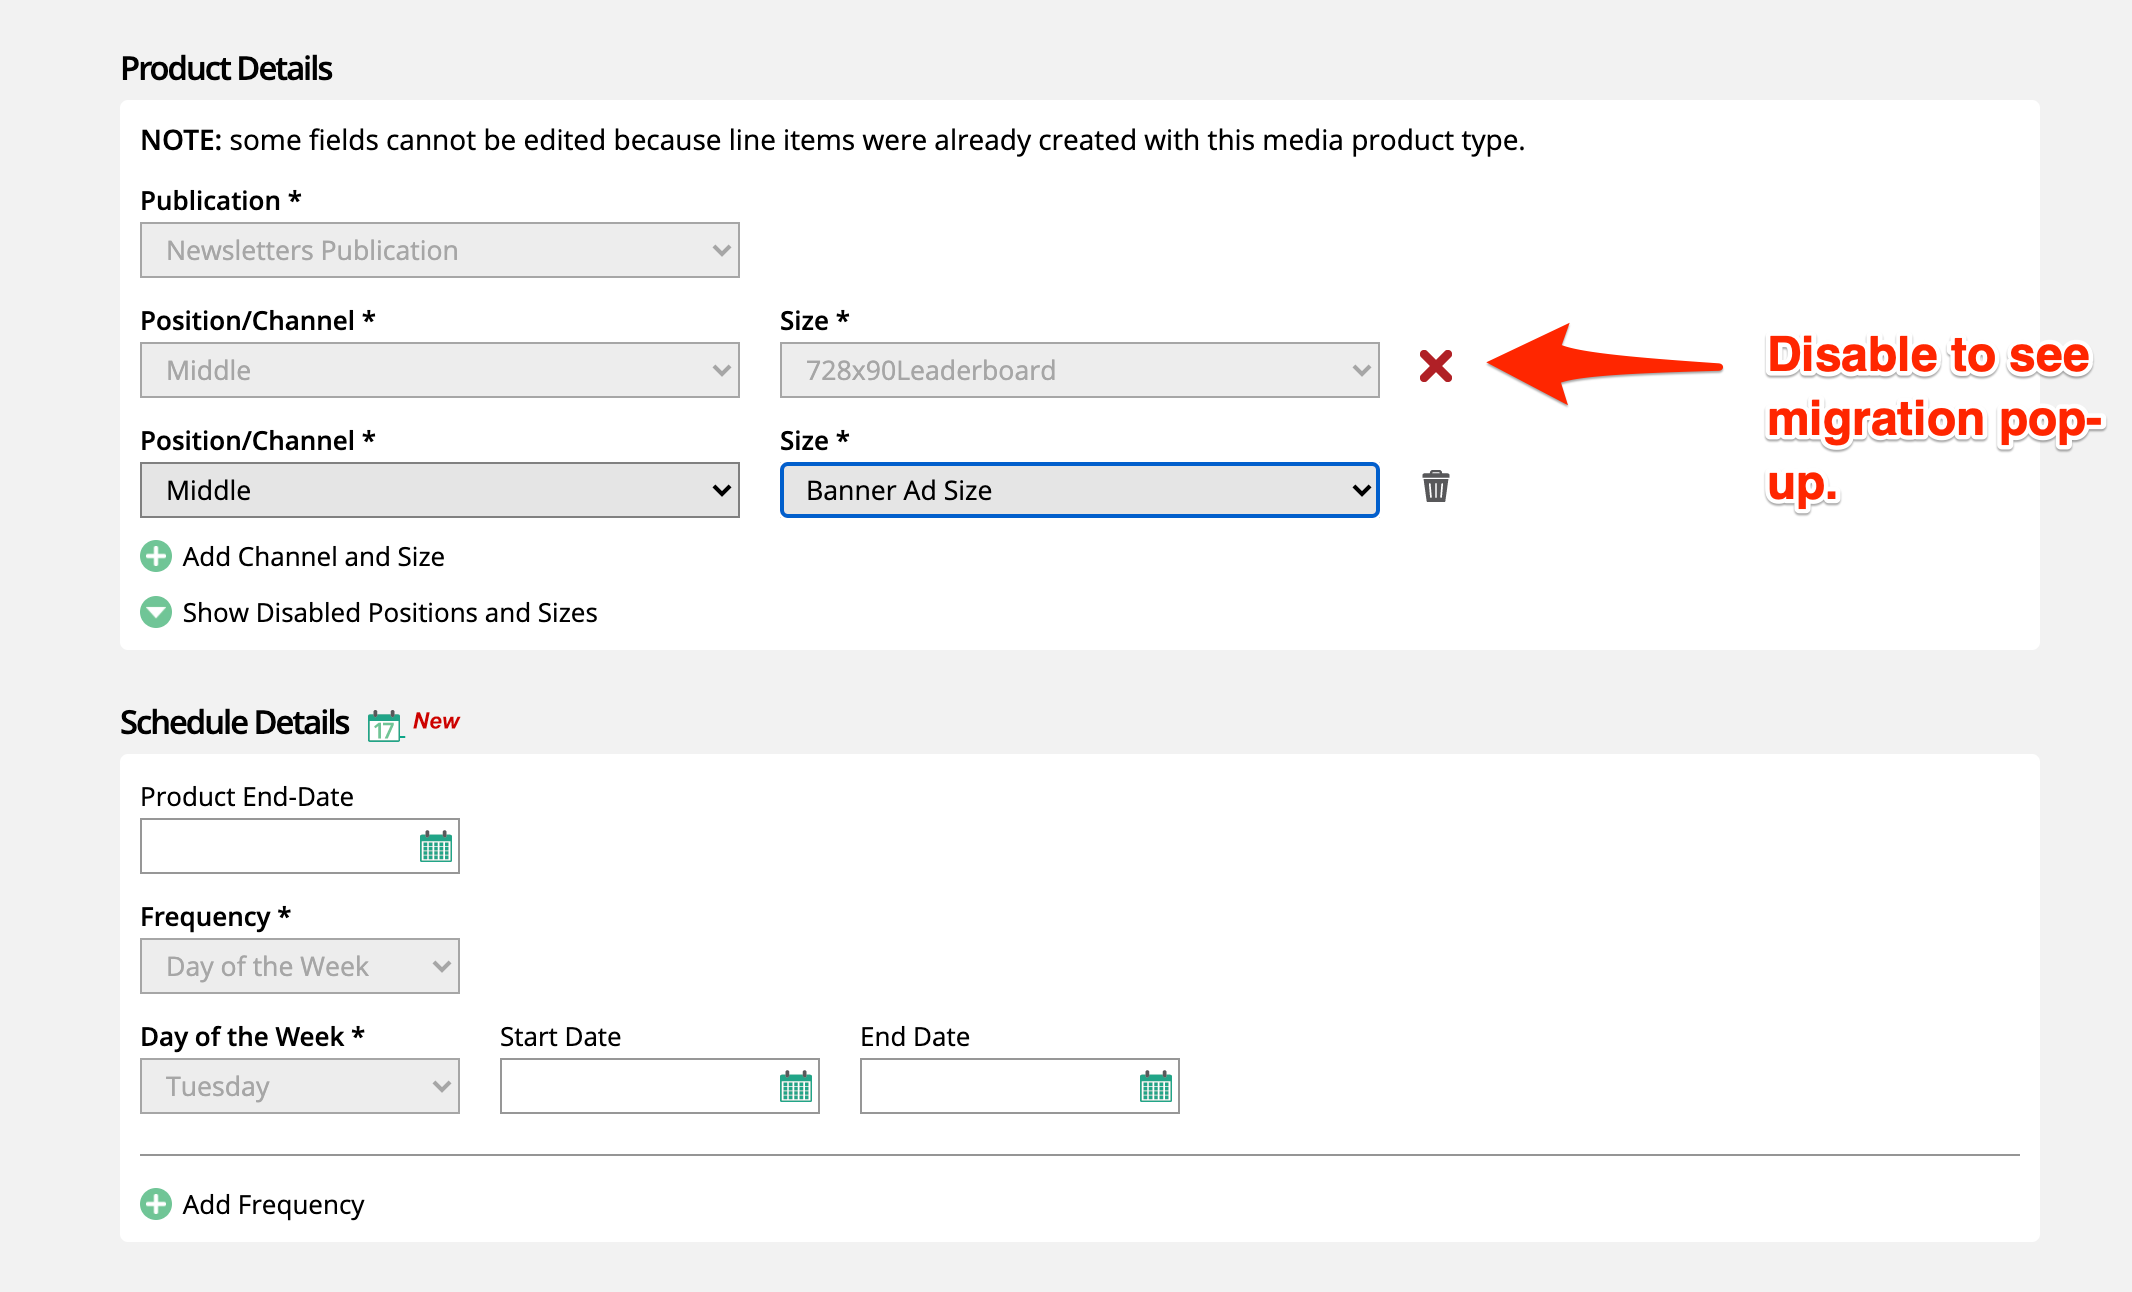Open the Tuesday day dropdown
Screen dimensions: 2132x1292
299,1086
